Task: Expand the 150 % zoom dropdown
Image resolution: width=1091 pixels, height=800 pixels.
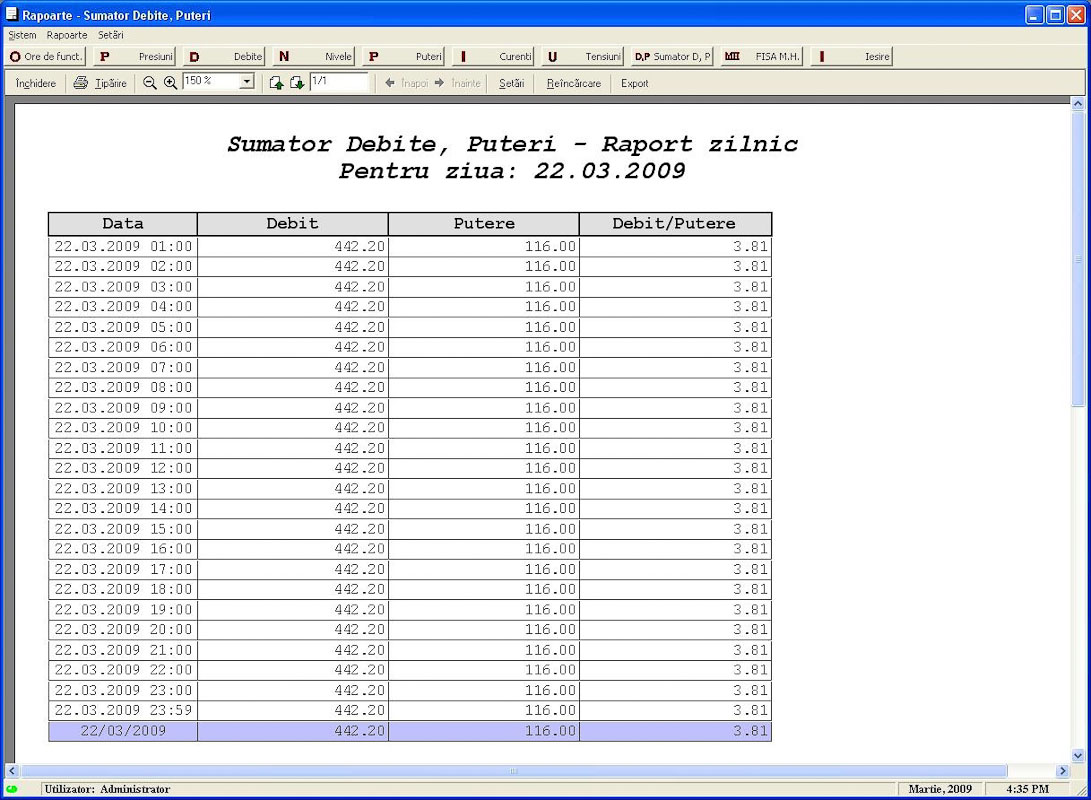Action: pos(247,82)
